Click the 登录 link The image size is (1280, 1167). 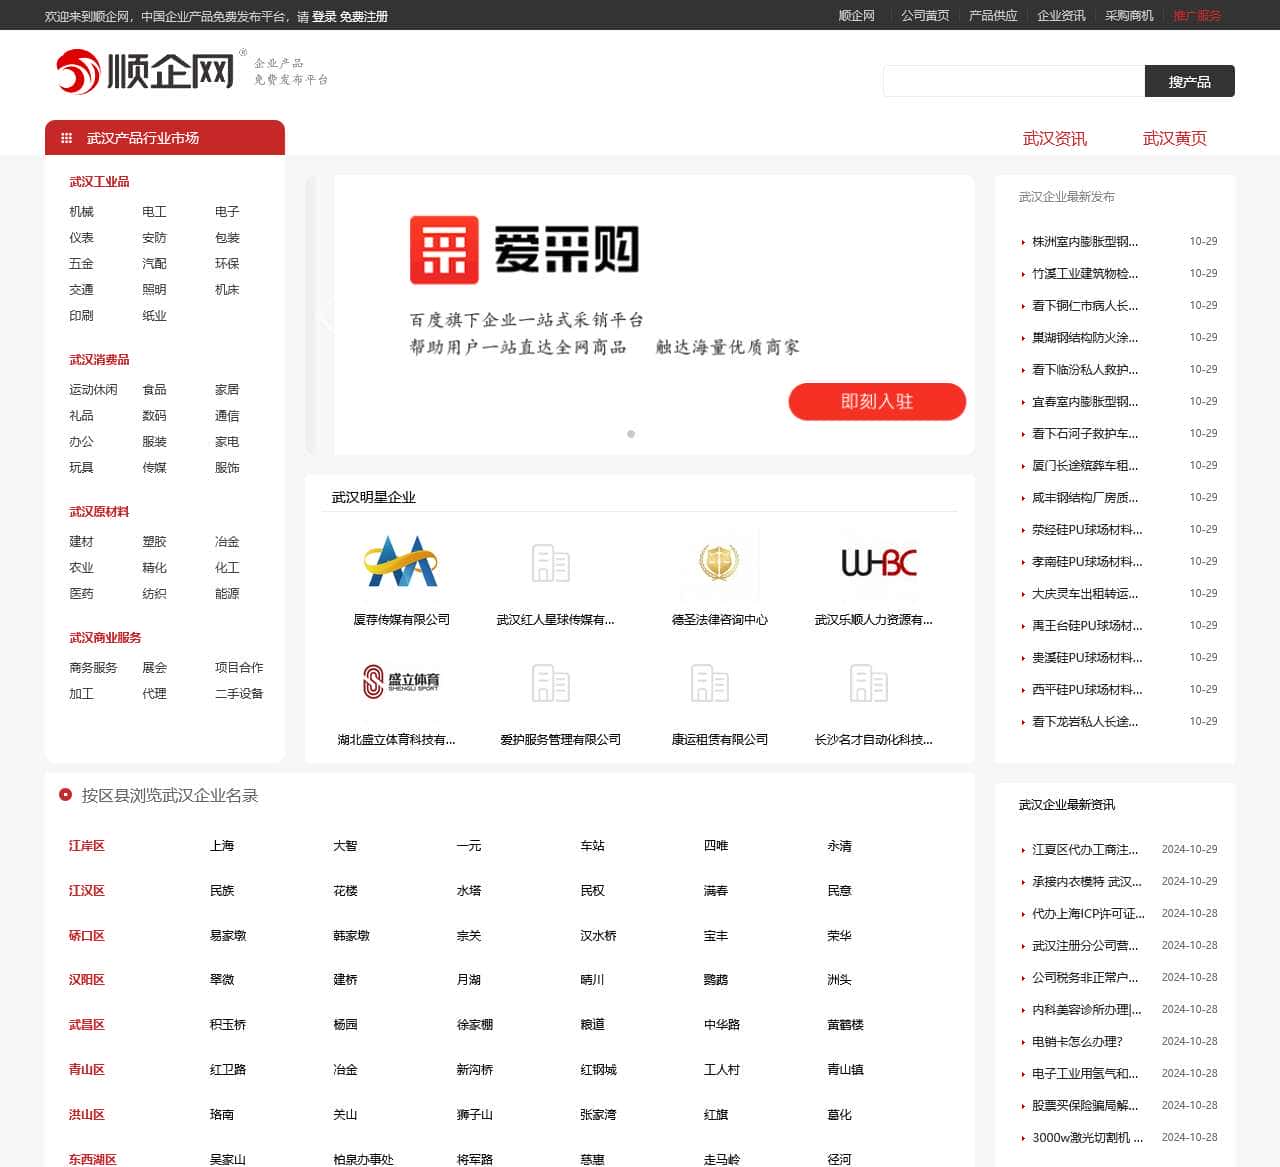[x=324, y=17]
